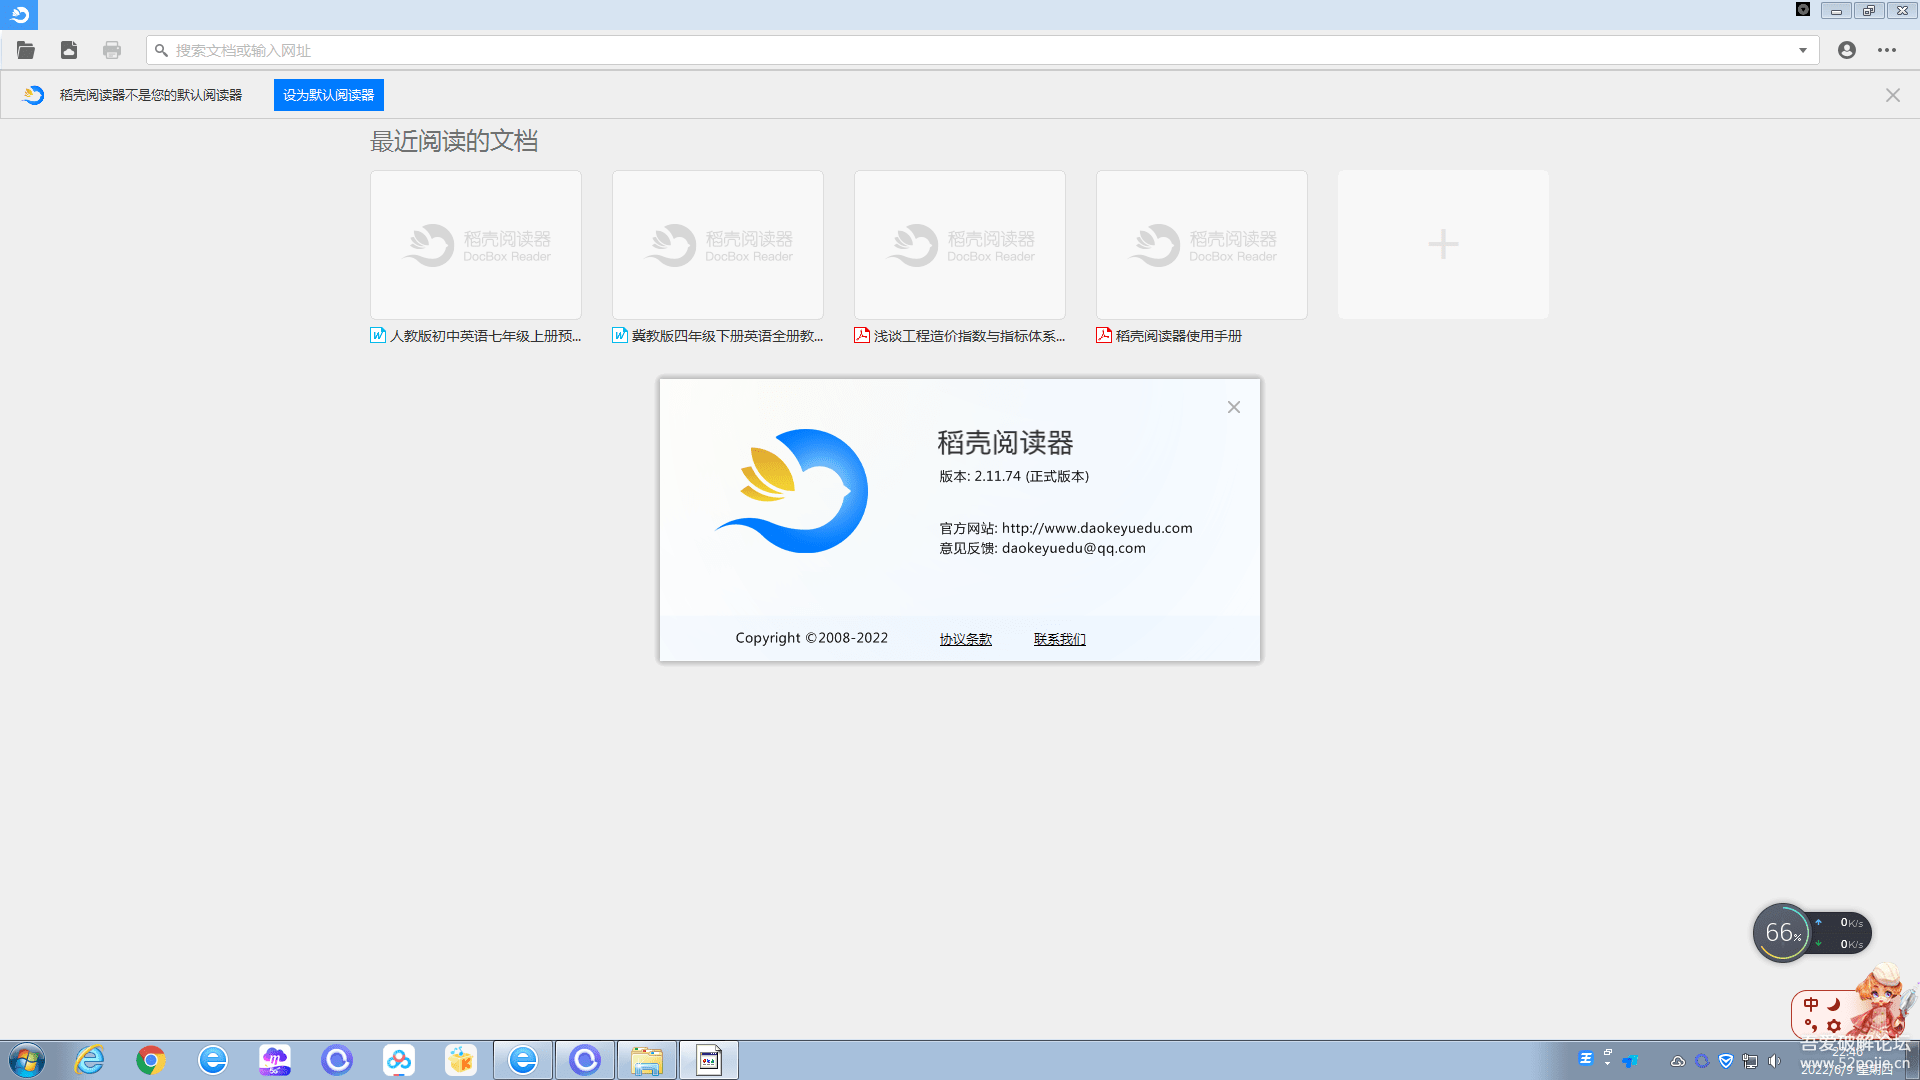
Task: Click the Word icon beside 冀教版四年级
Action: (x=620, y=336)
